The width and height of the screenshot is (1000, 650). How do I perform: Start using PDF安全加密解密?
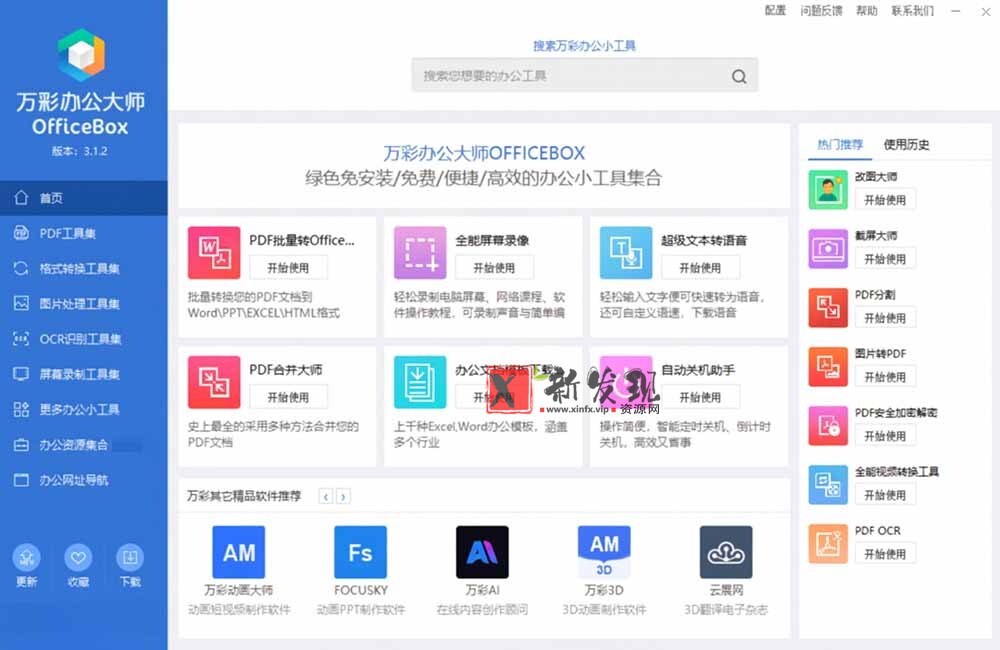pos(885,436)
